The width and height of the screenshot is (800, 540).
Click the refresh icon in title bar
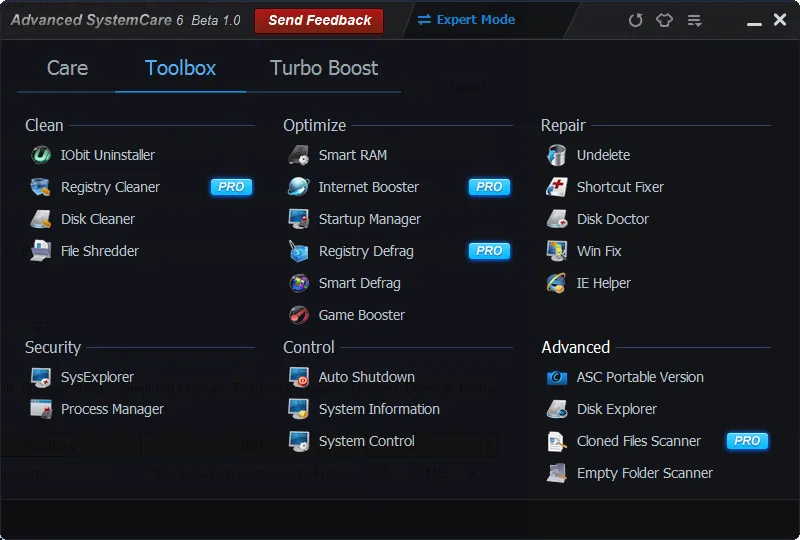635,20
